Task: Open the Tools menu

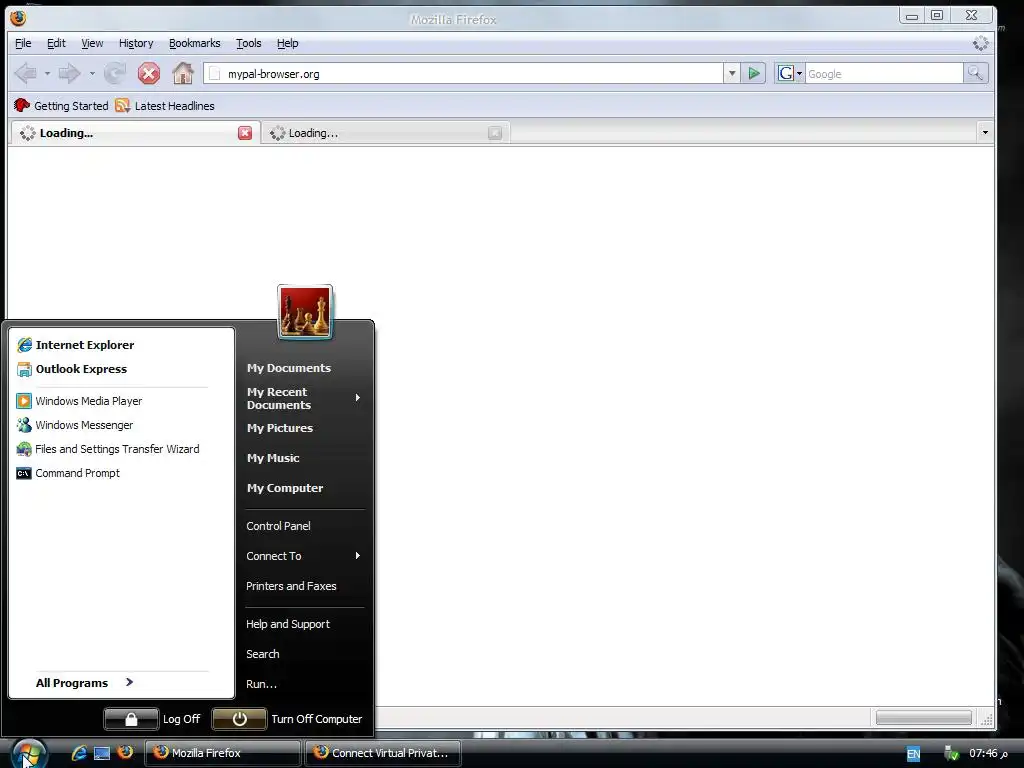Action: (x=249, y=43)
